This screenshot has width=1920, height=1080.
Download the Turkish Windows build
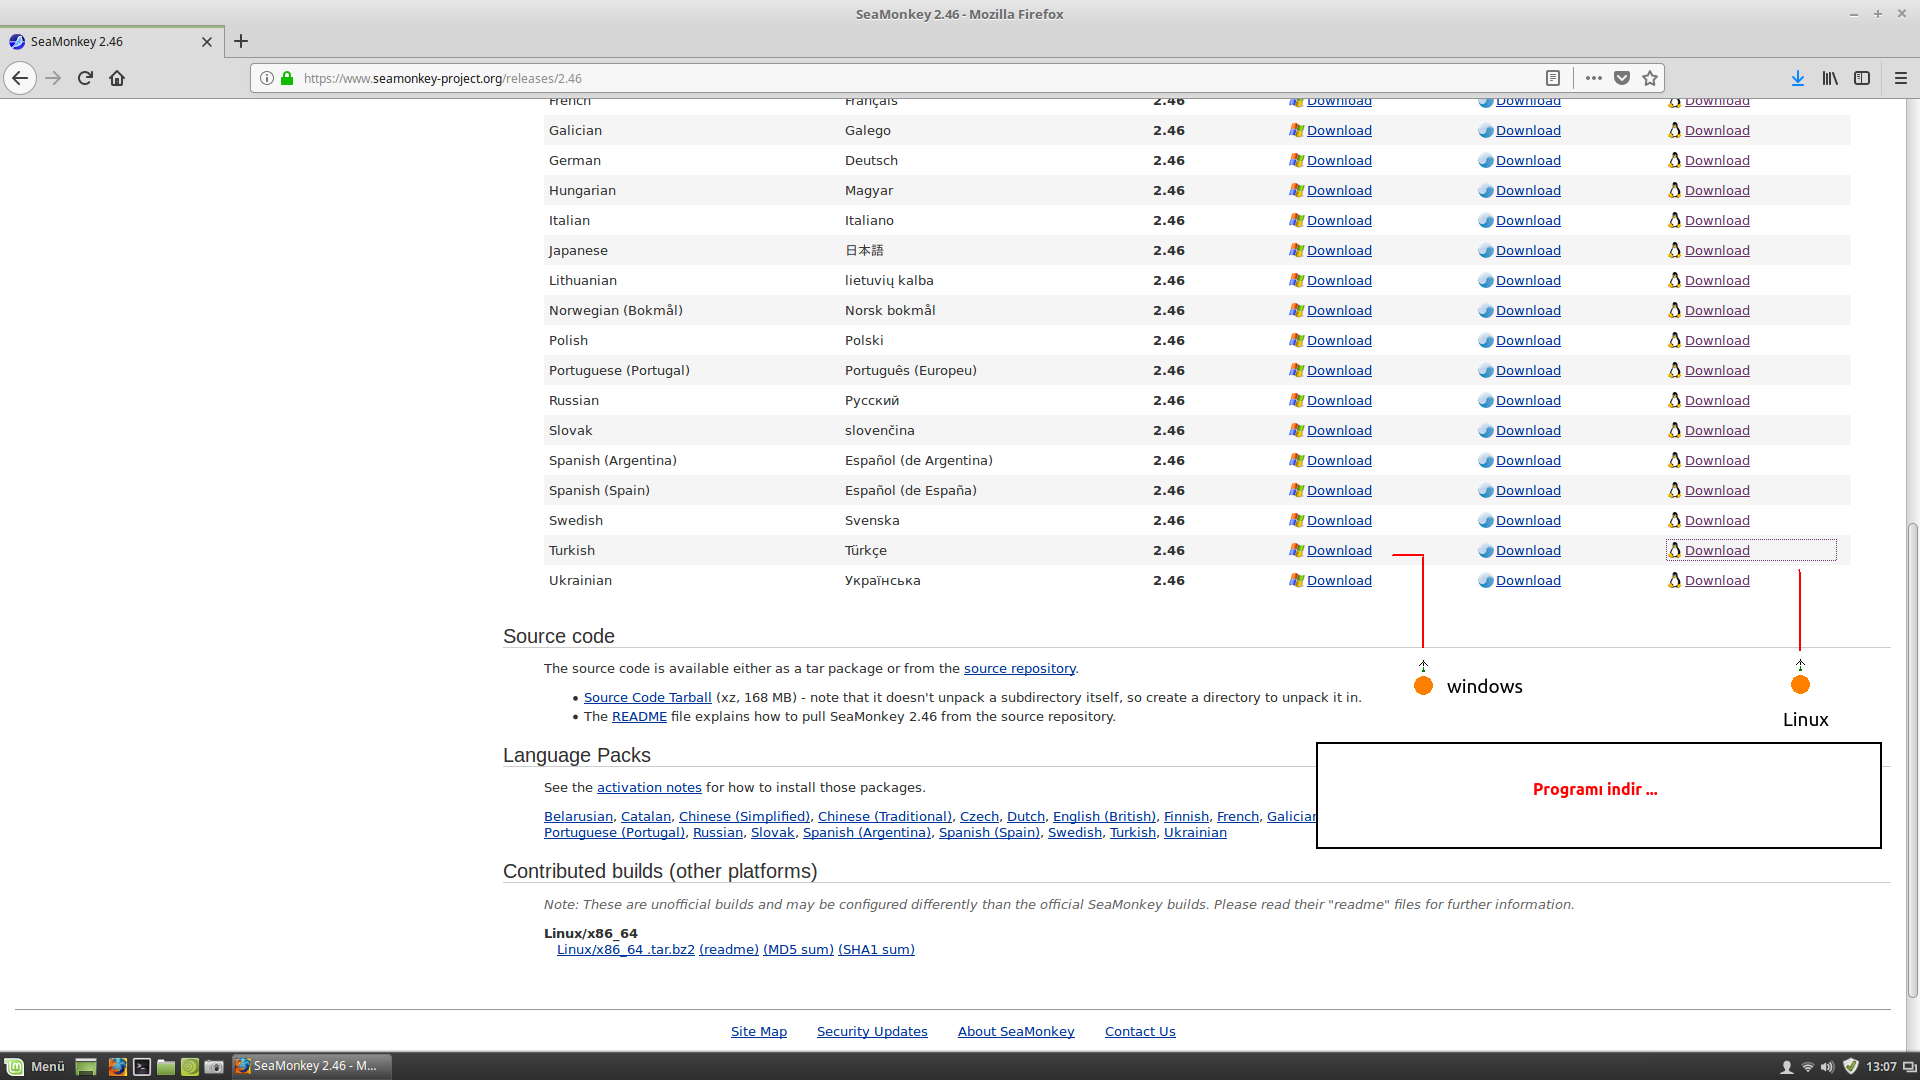[1339, 551]
